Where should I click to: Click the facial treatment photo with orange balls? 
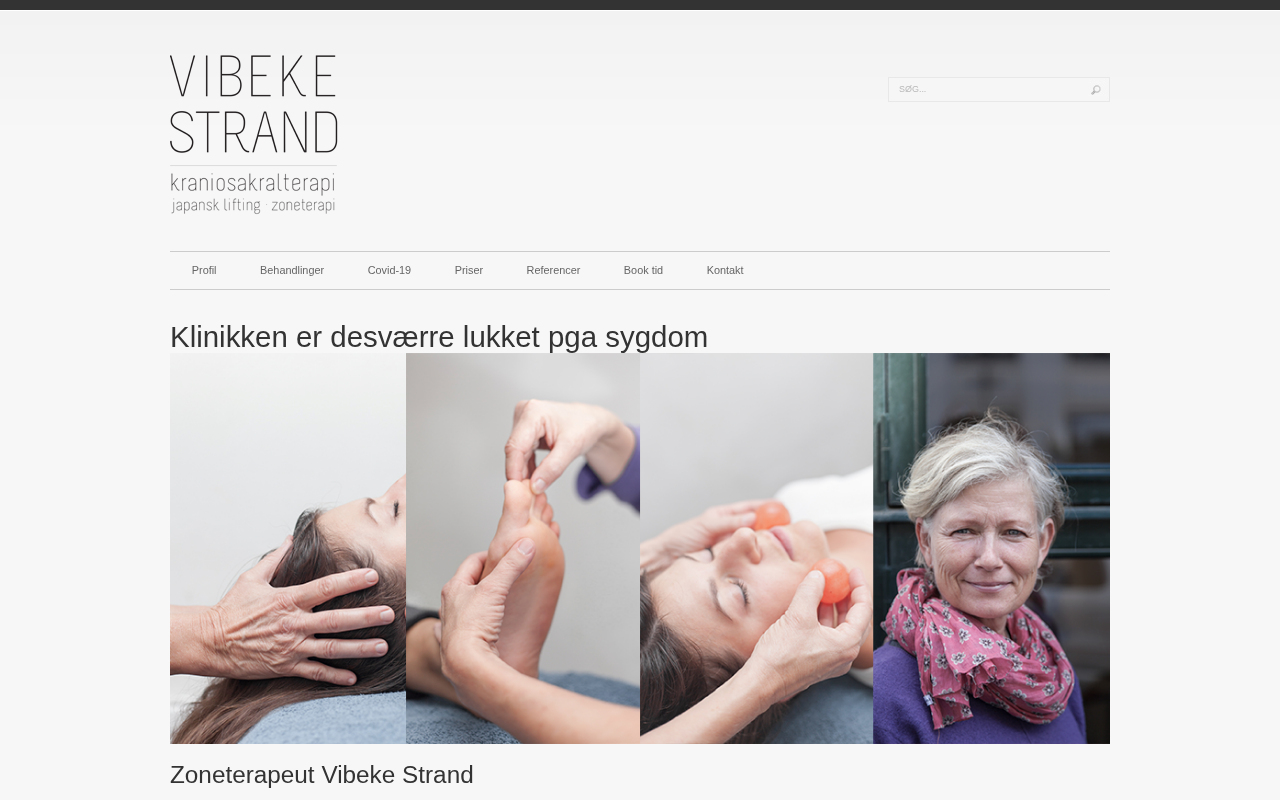(756, 548)
